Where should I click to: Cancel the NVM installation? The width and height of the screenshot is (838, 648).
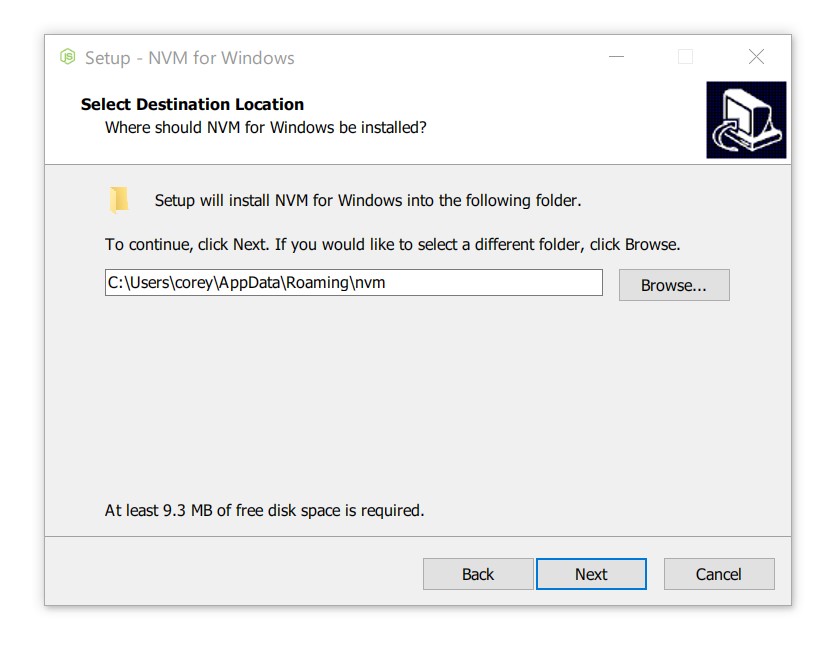[718, 574]
